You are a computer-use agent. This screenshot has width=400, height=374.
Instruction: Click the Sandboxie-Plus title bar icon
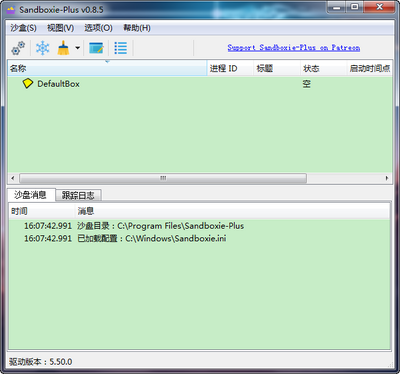click(x=11, y=10)
